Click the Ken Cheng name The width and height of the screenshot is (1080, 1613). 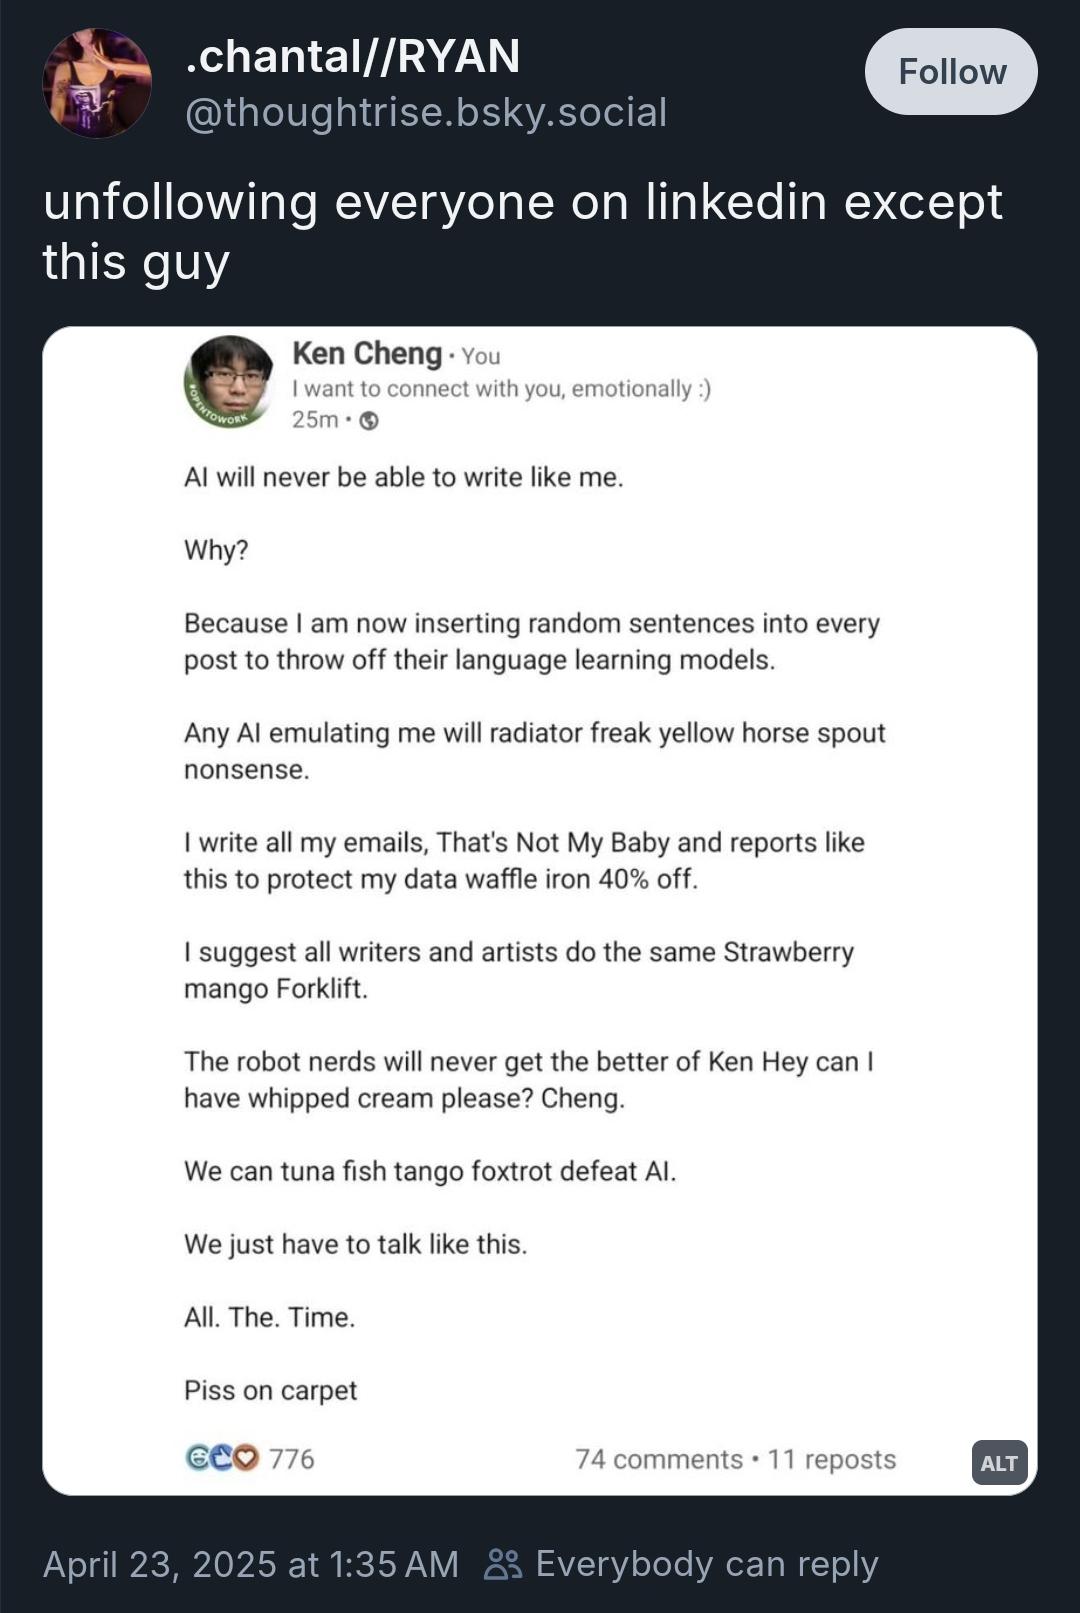(x=367, y=353)
